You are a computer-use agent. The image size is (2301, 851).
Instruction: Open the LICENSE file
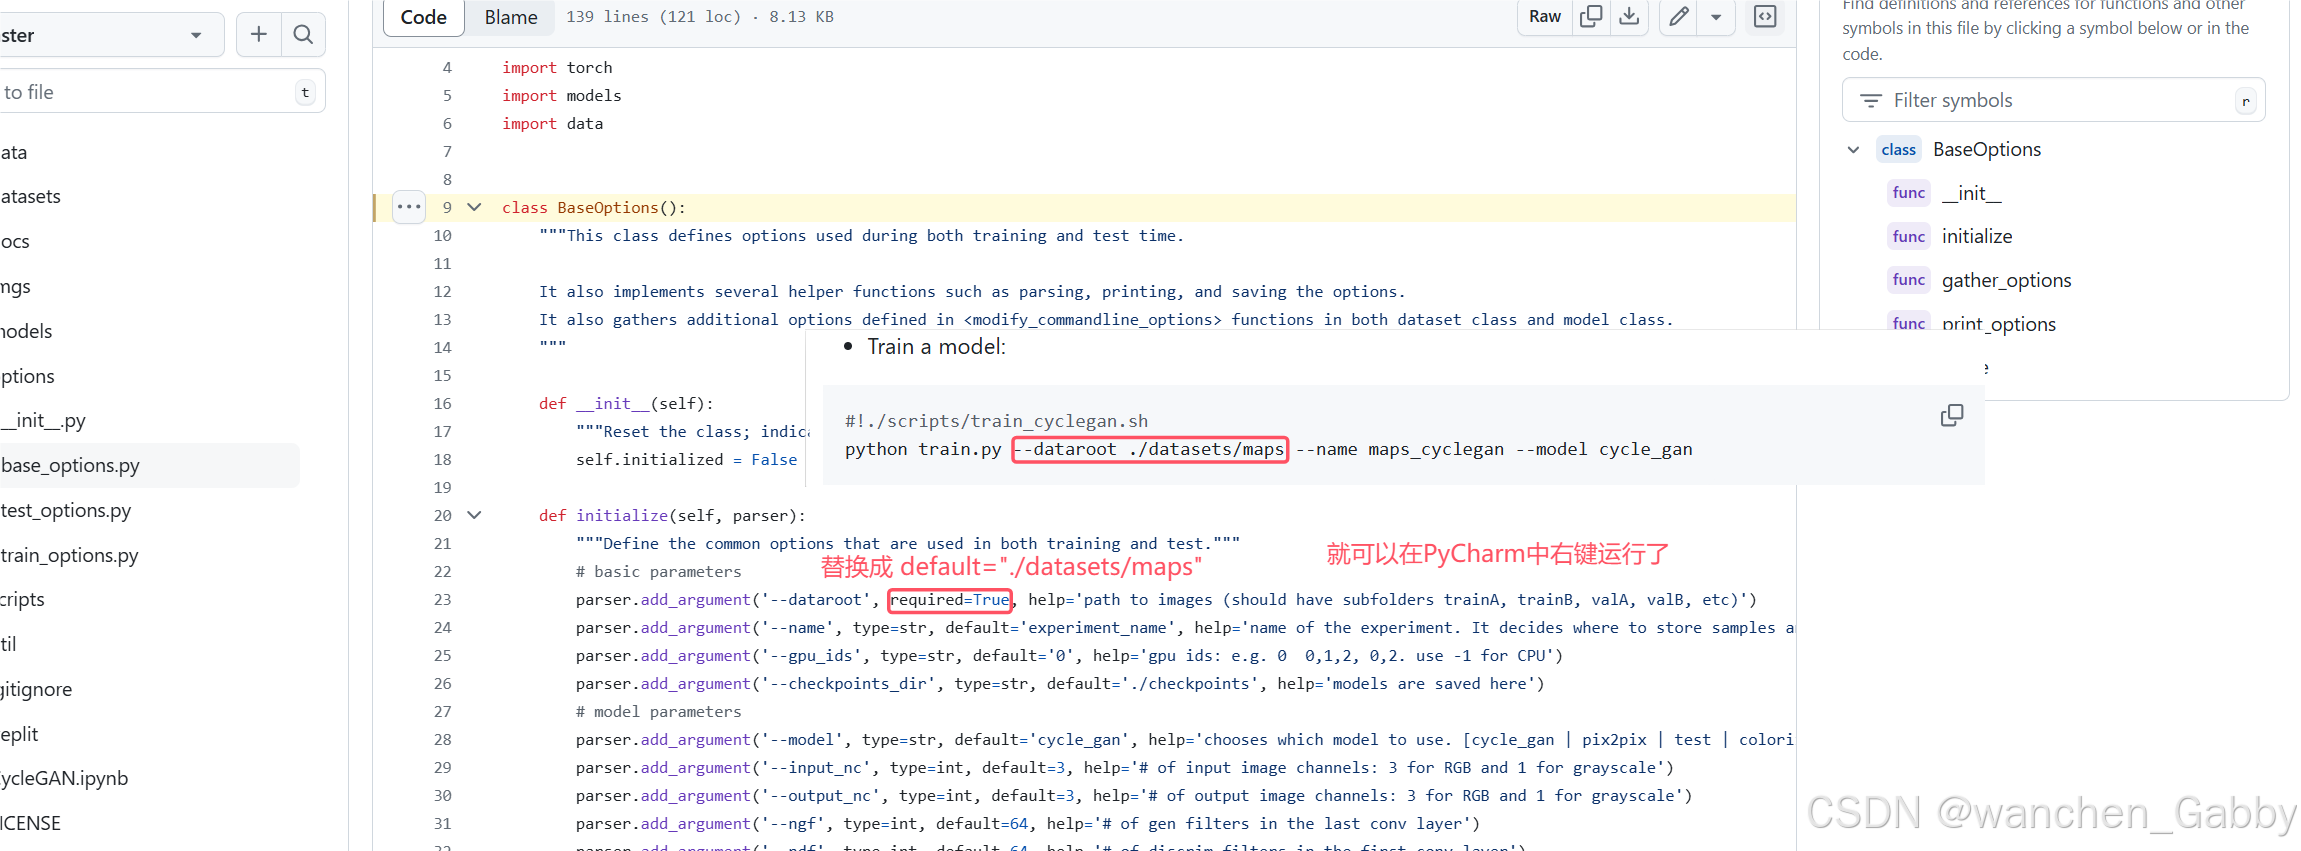coord(30,824)
